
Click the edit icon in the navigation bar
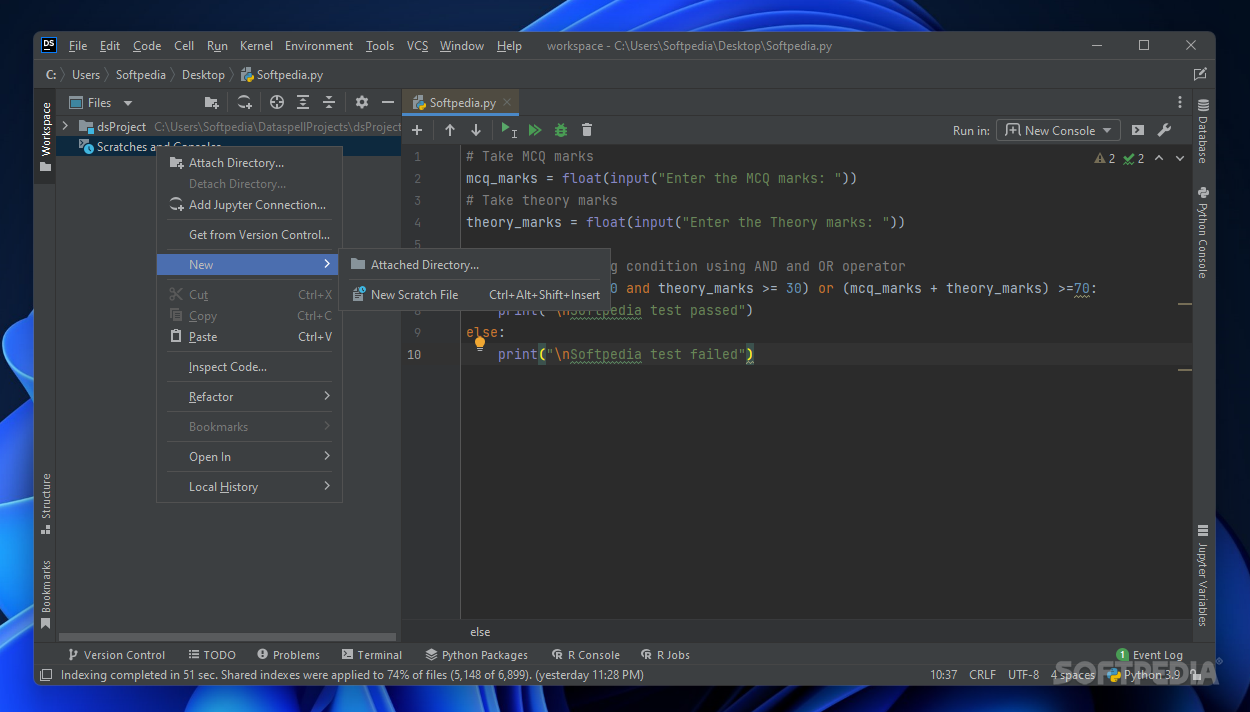click(1200, 74)
